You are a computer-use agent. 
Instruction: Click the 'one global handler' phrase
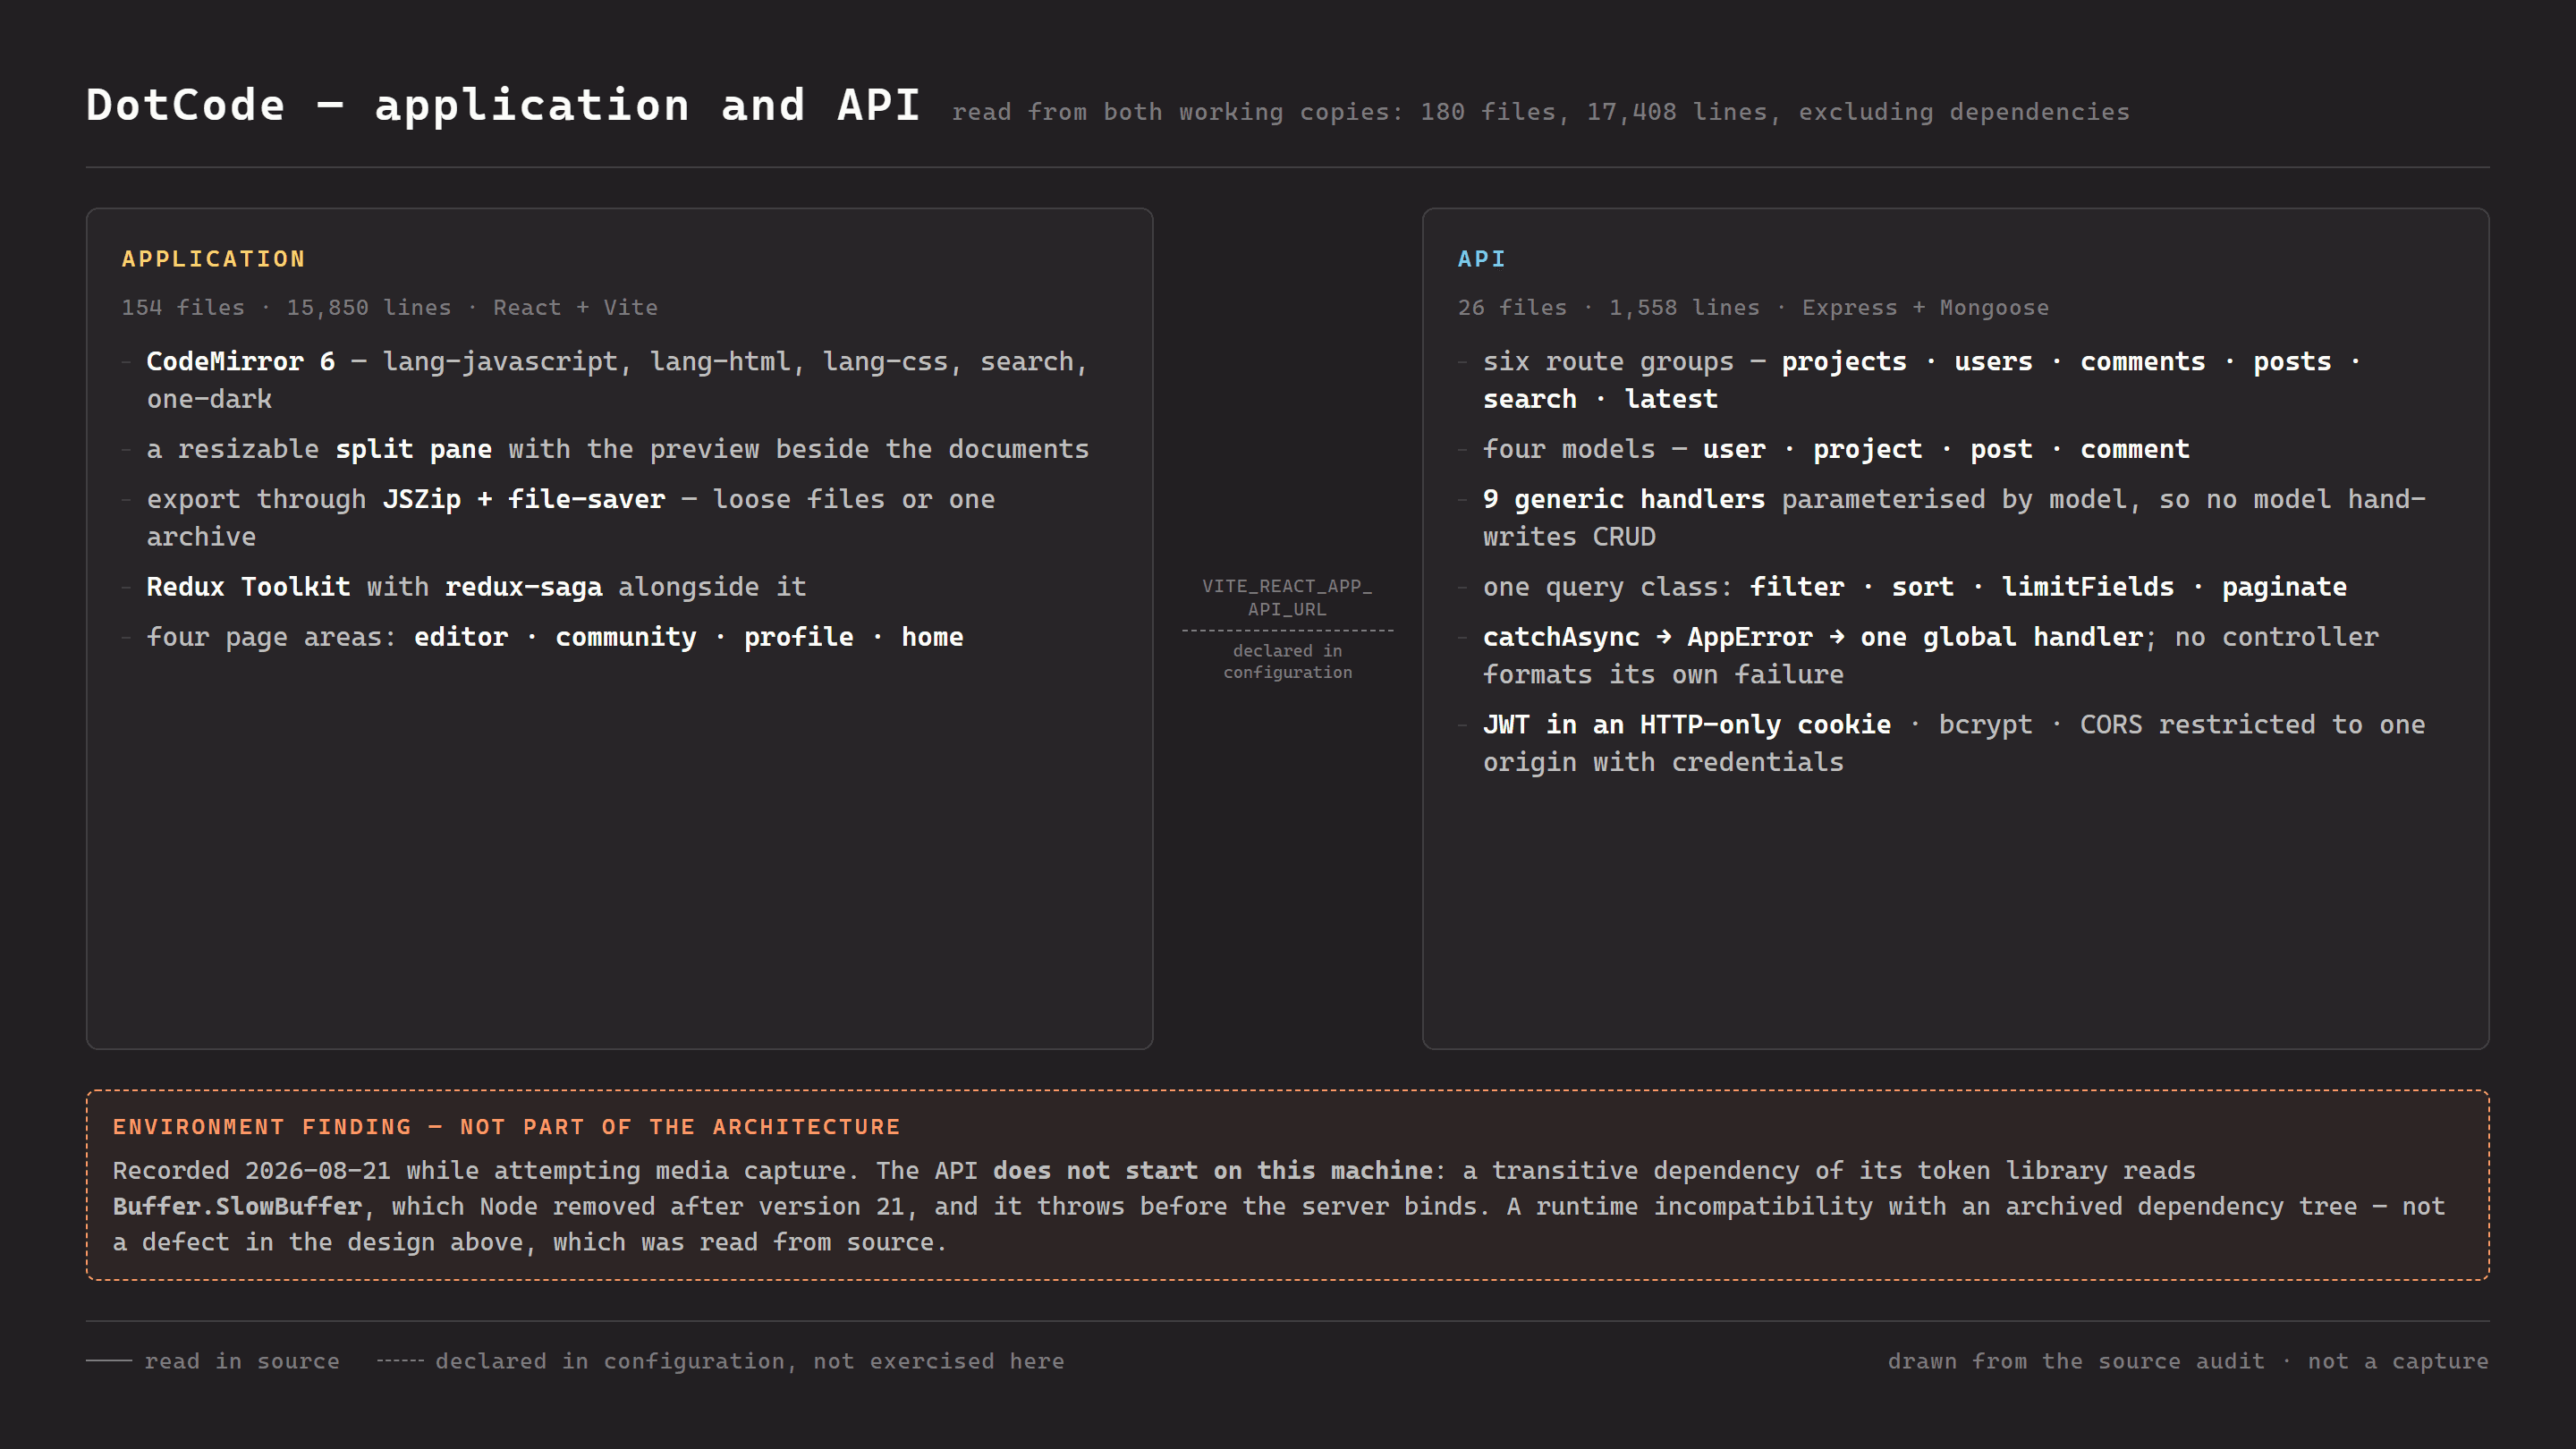2001,637
